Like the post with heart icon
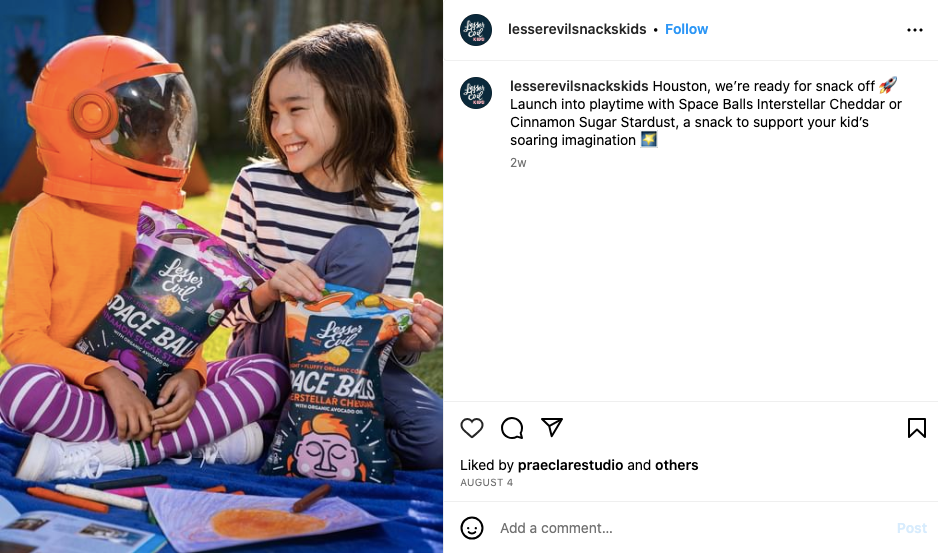The height and width of the screenshot is (553, 938). tap(471, 428)
